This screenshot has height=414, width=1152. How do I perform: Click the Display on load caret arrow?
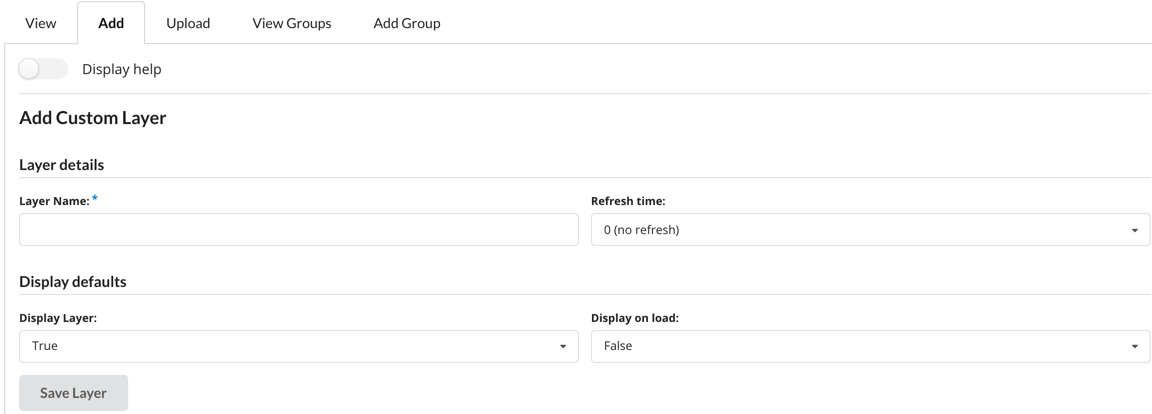(1134, 347)
